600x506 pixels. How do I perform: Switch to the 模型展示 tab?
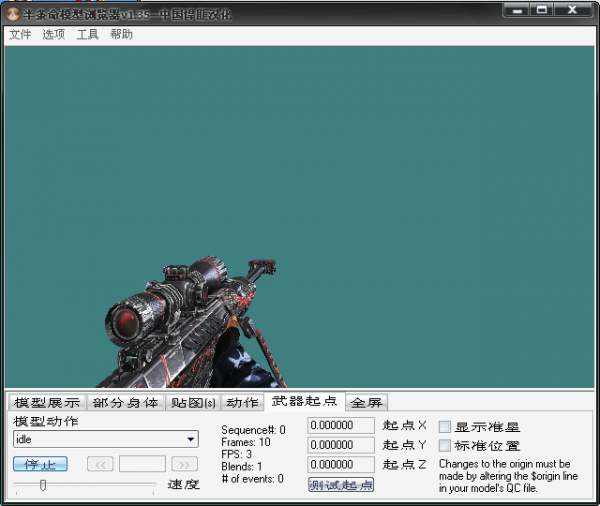tap(47, 403)
